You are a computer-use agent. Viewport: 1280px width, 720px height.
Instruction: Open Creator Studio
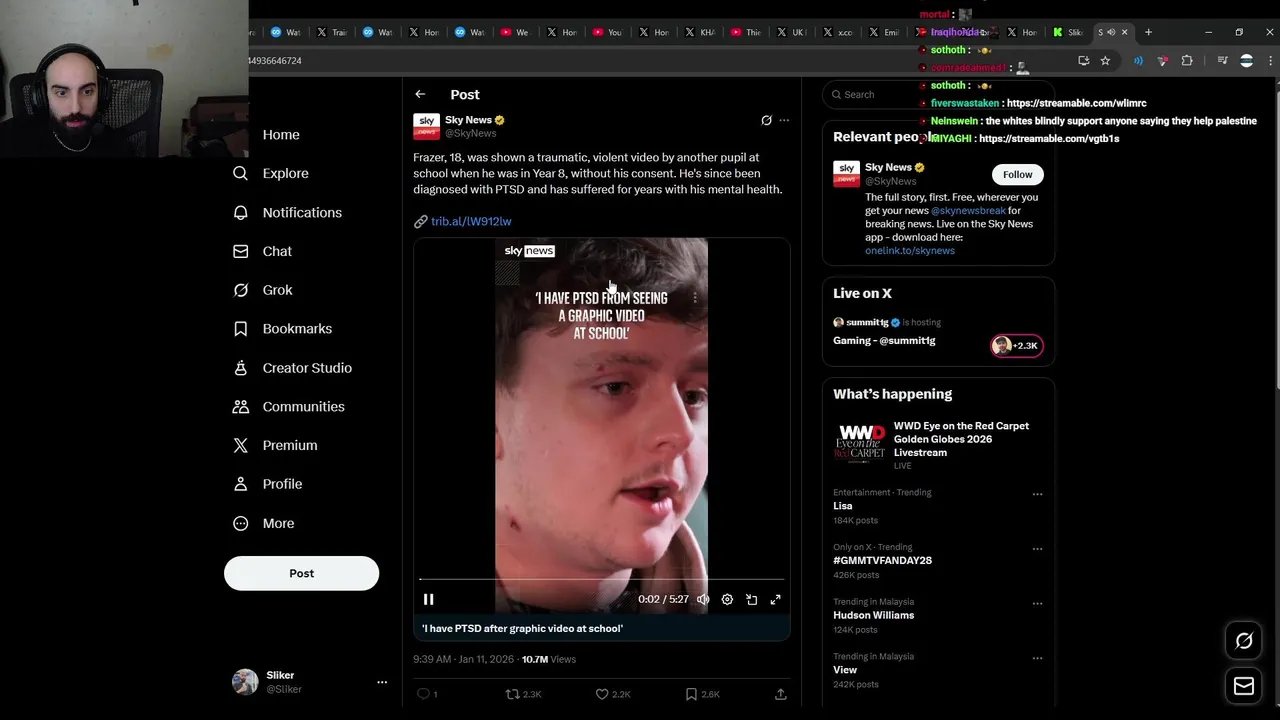pyautogui.click(x=292, y=368)
